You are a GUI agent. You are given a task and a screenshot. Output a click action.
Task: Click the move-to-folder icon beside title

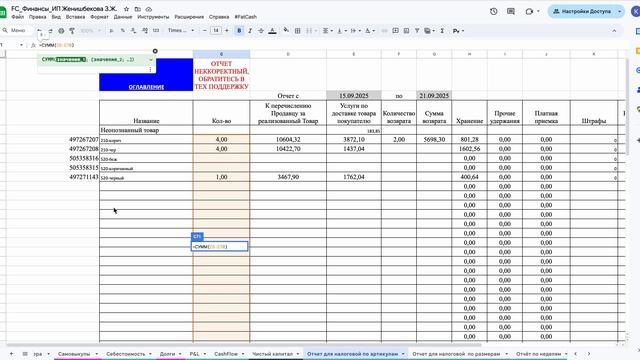pyautogui.click(x=138, y=9)
